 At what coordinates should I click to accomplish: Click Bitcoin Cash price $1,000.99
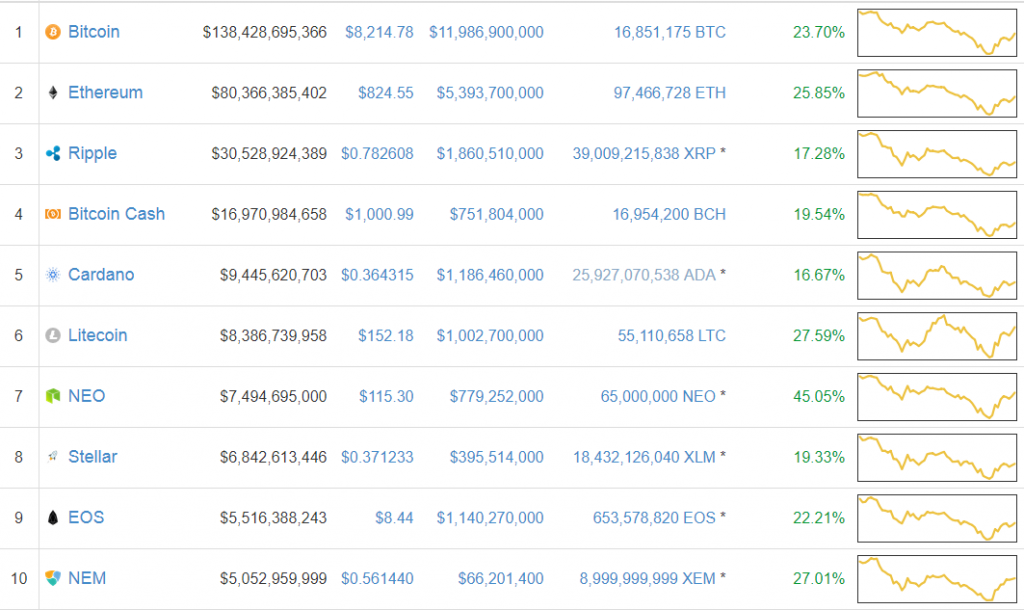(379, 214)
